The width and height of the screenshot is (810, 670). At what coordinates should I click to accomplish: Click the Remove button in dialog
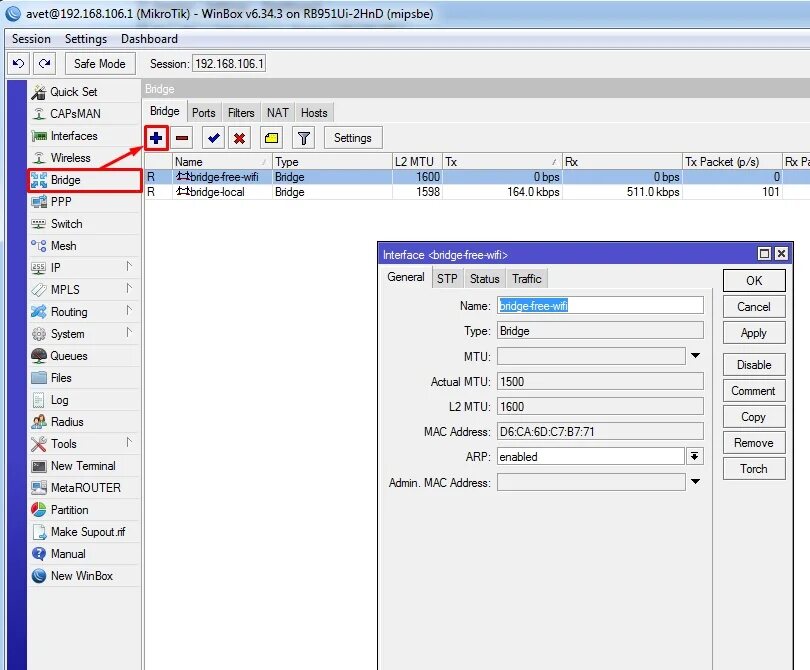click(x=754, y=443)
